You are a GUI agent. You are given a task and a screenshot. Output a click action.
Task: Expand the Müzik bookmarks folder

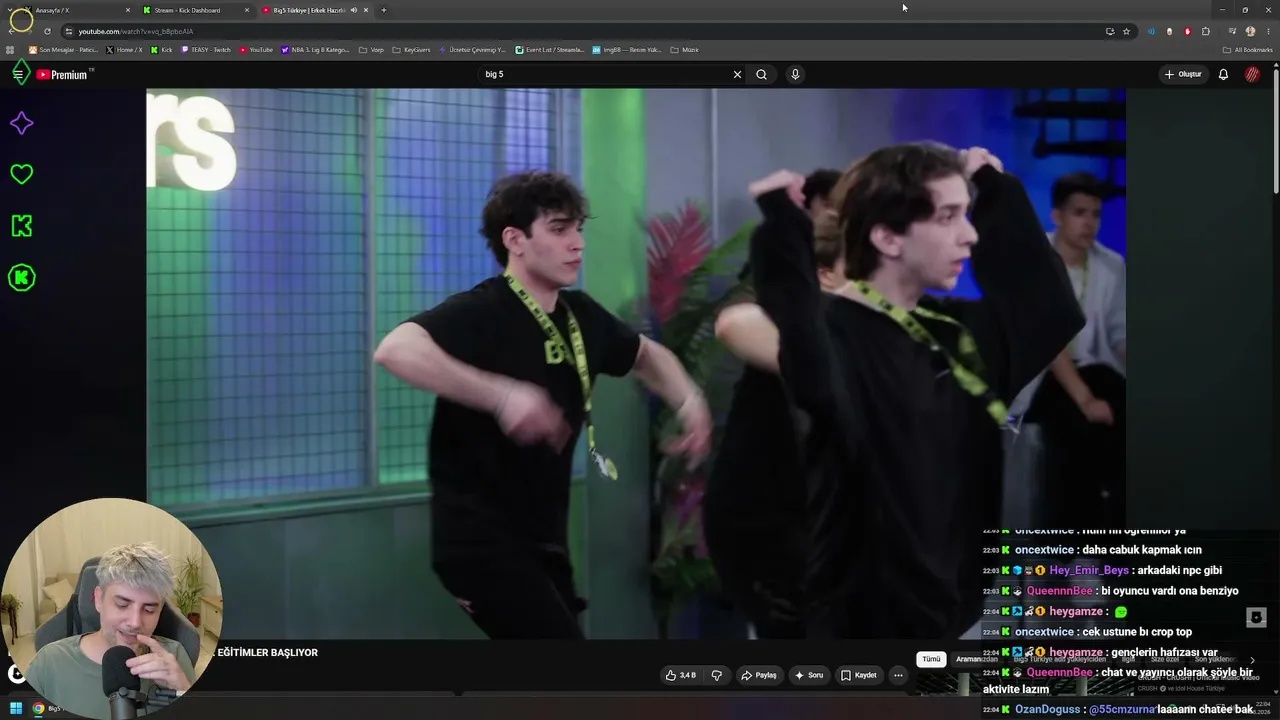click(x=684, y=50)
